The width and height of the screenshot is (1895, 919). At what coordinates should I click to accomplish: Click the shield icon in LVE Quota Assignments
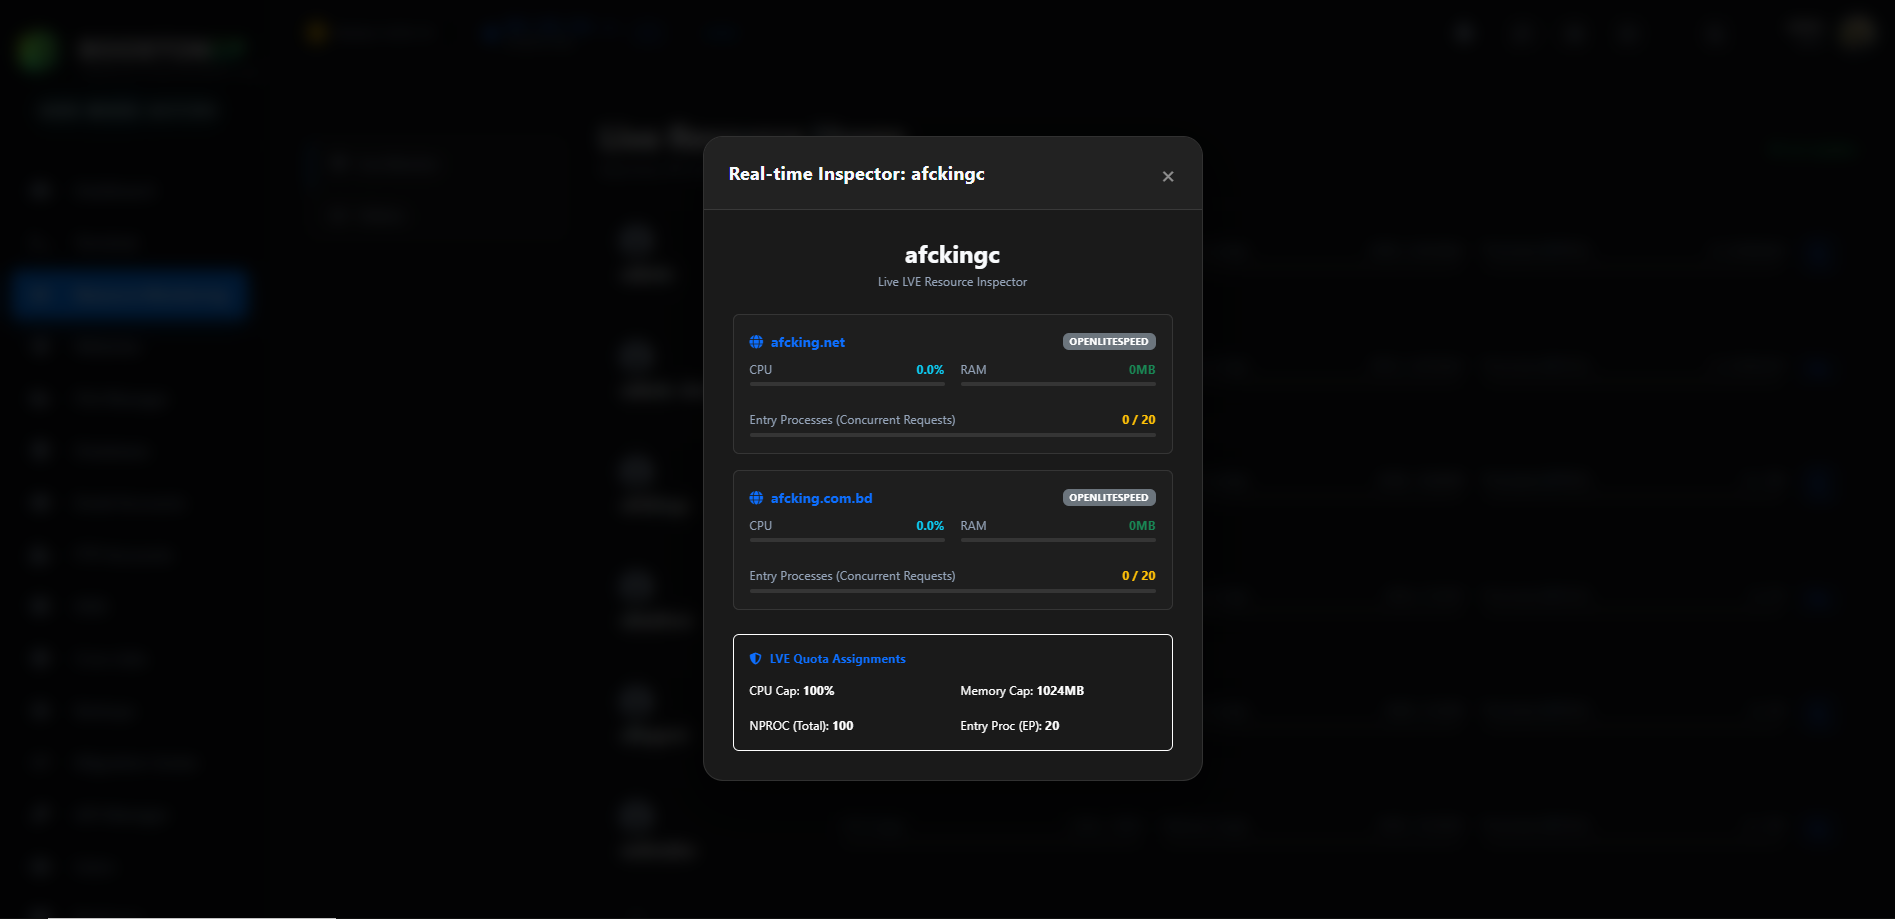pyautogui.click(x=754, y=658)
